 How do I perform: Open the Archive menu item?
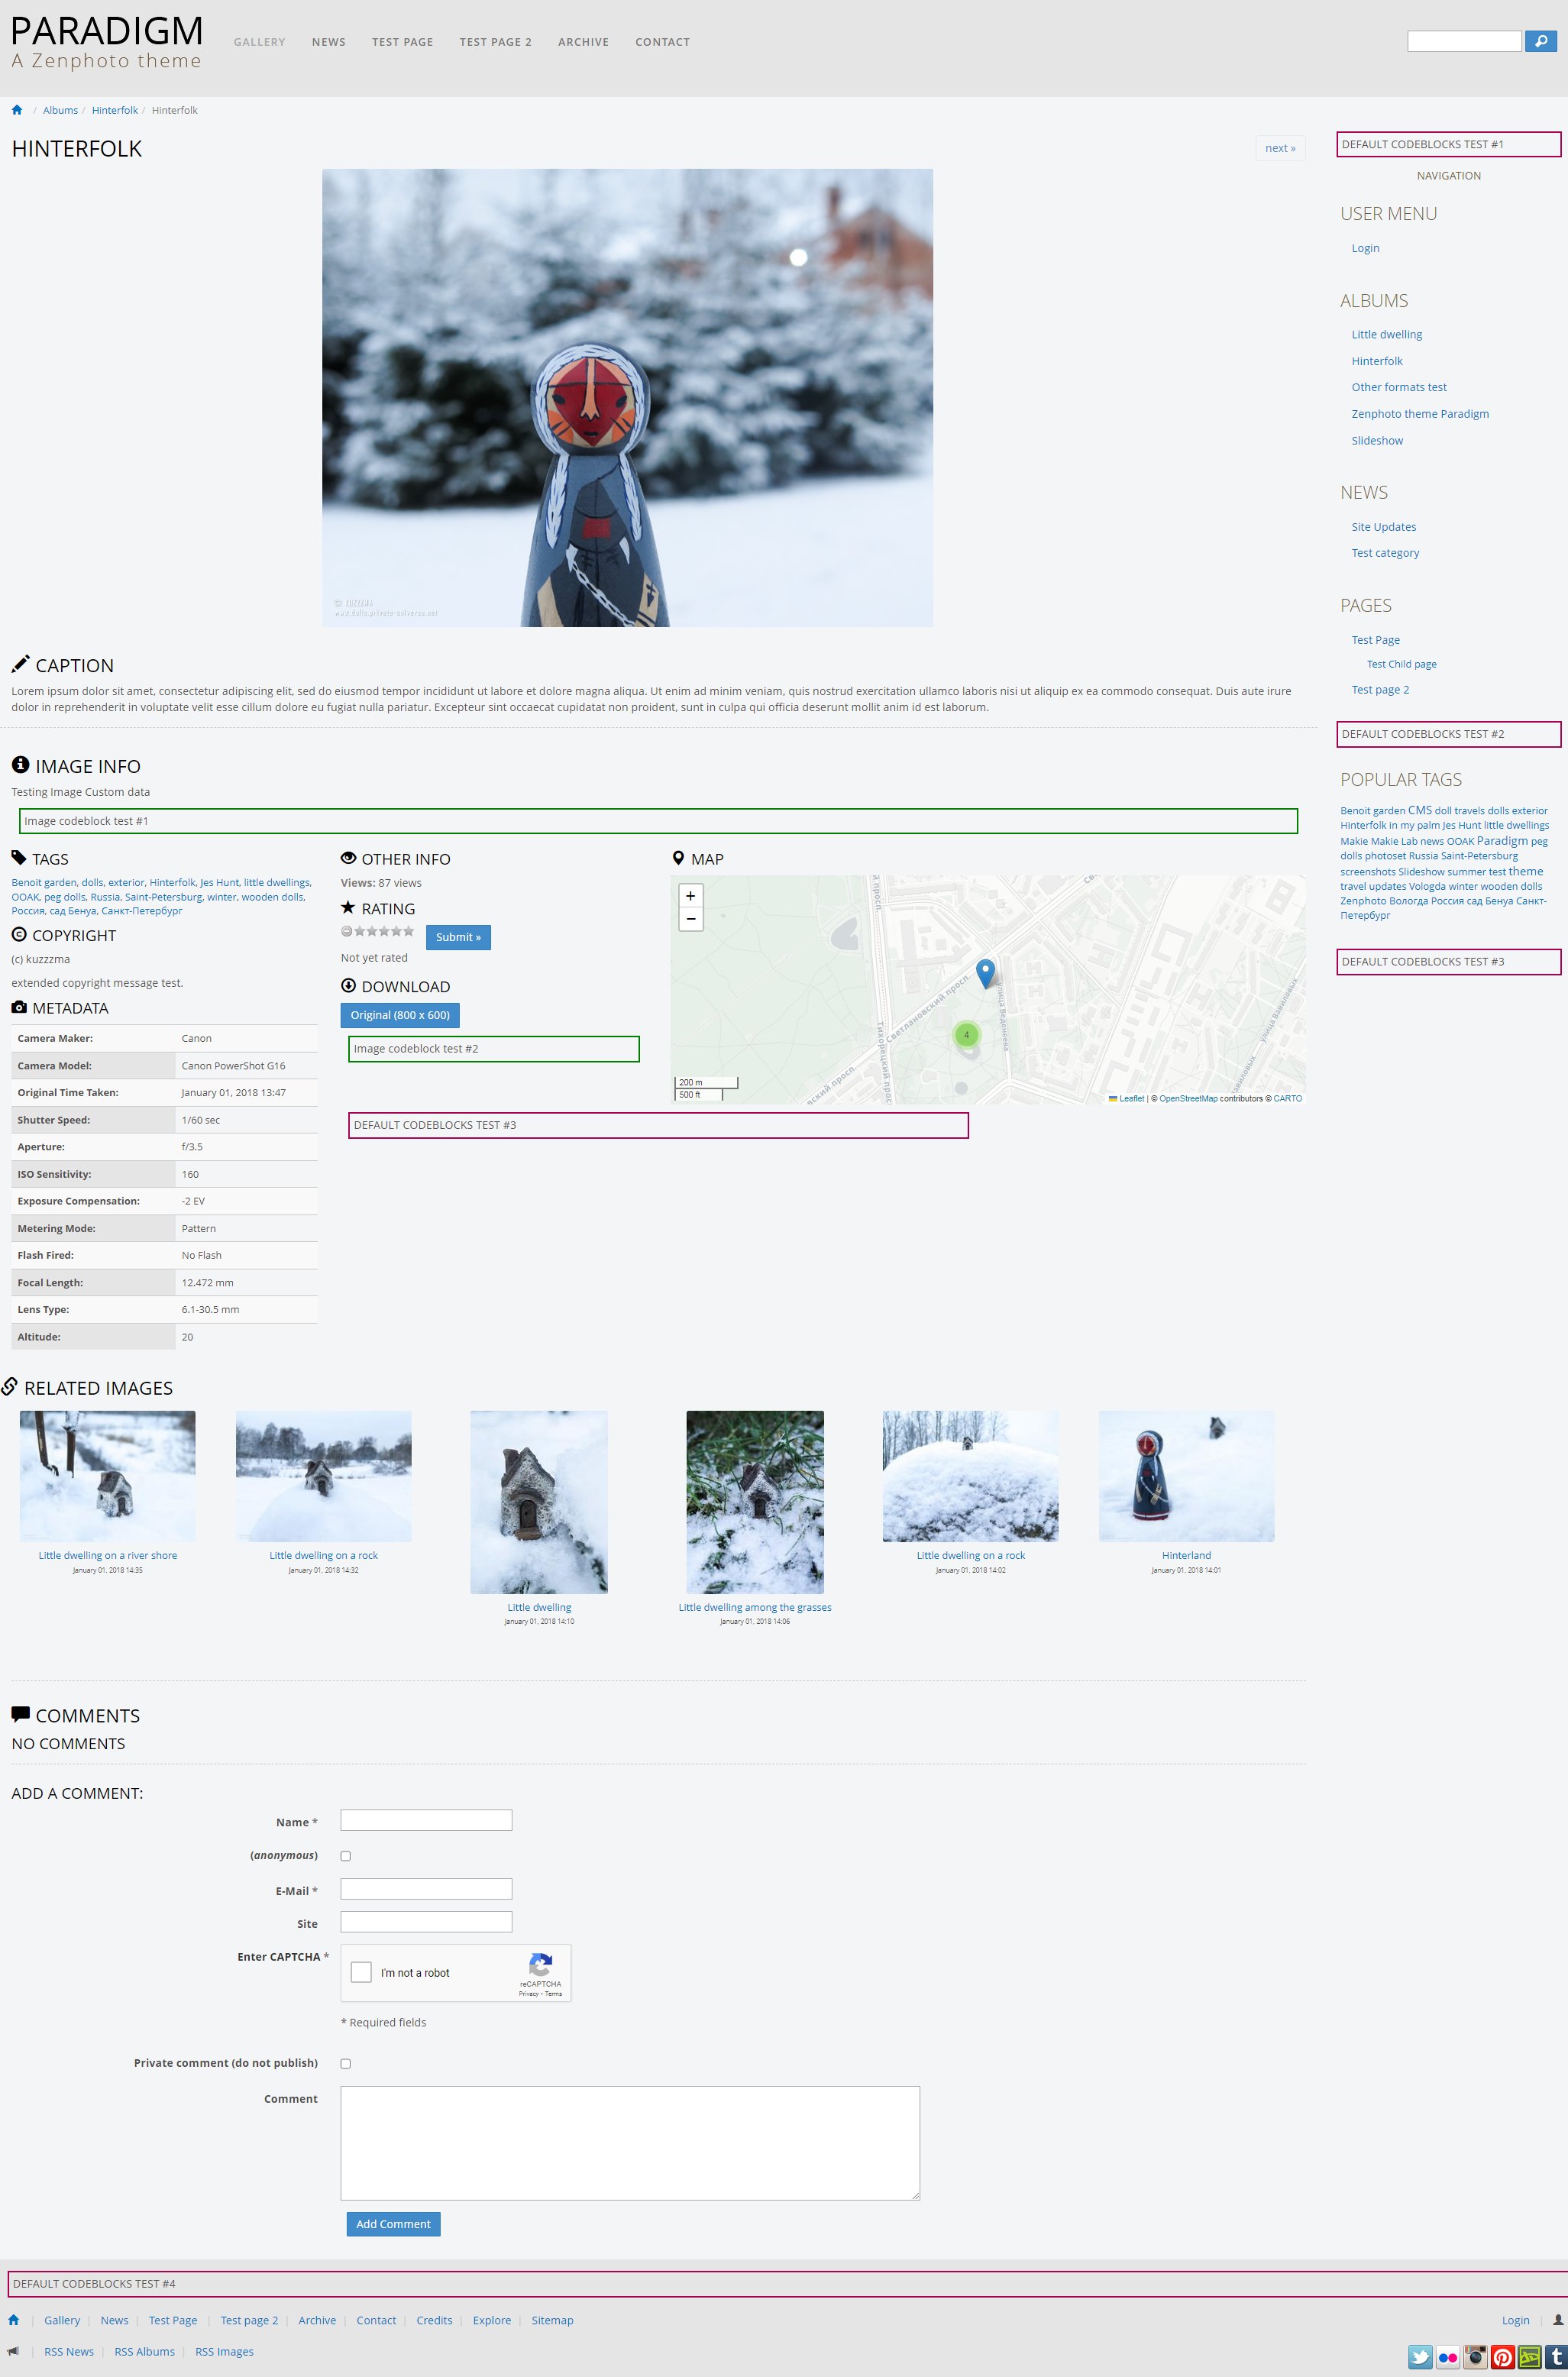coord(583,42)
